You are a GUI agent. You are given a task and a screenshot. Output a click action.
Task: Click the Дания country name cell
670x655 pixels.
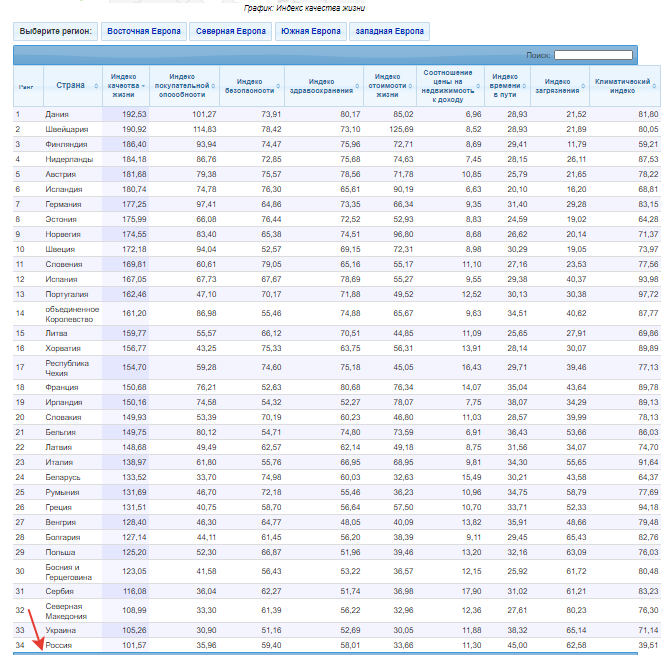pos(58,115)
